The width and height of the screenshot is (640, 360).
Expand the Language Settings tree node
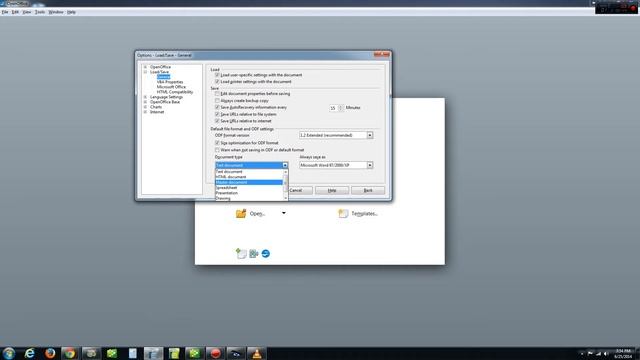coord(145,97)
